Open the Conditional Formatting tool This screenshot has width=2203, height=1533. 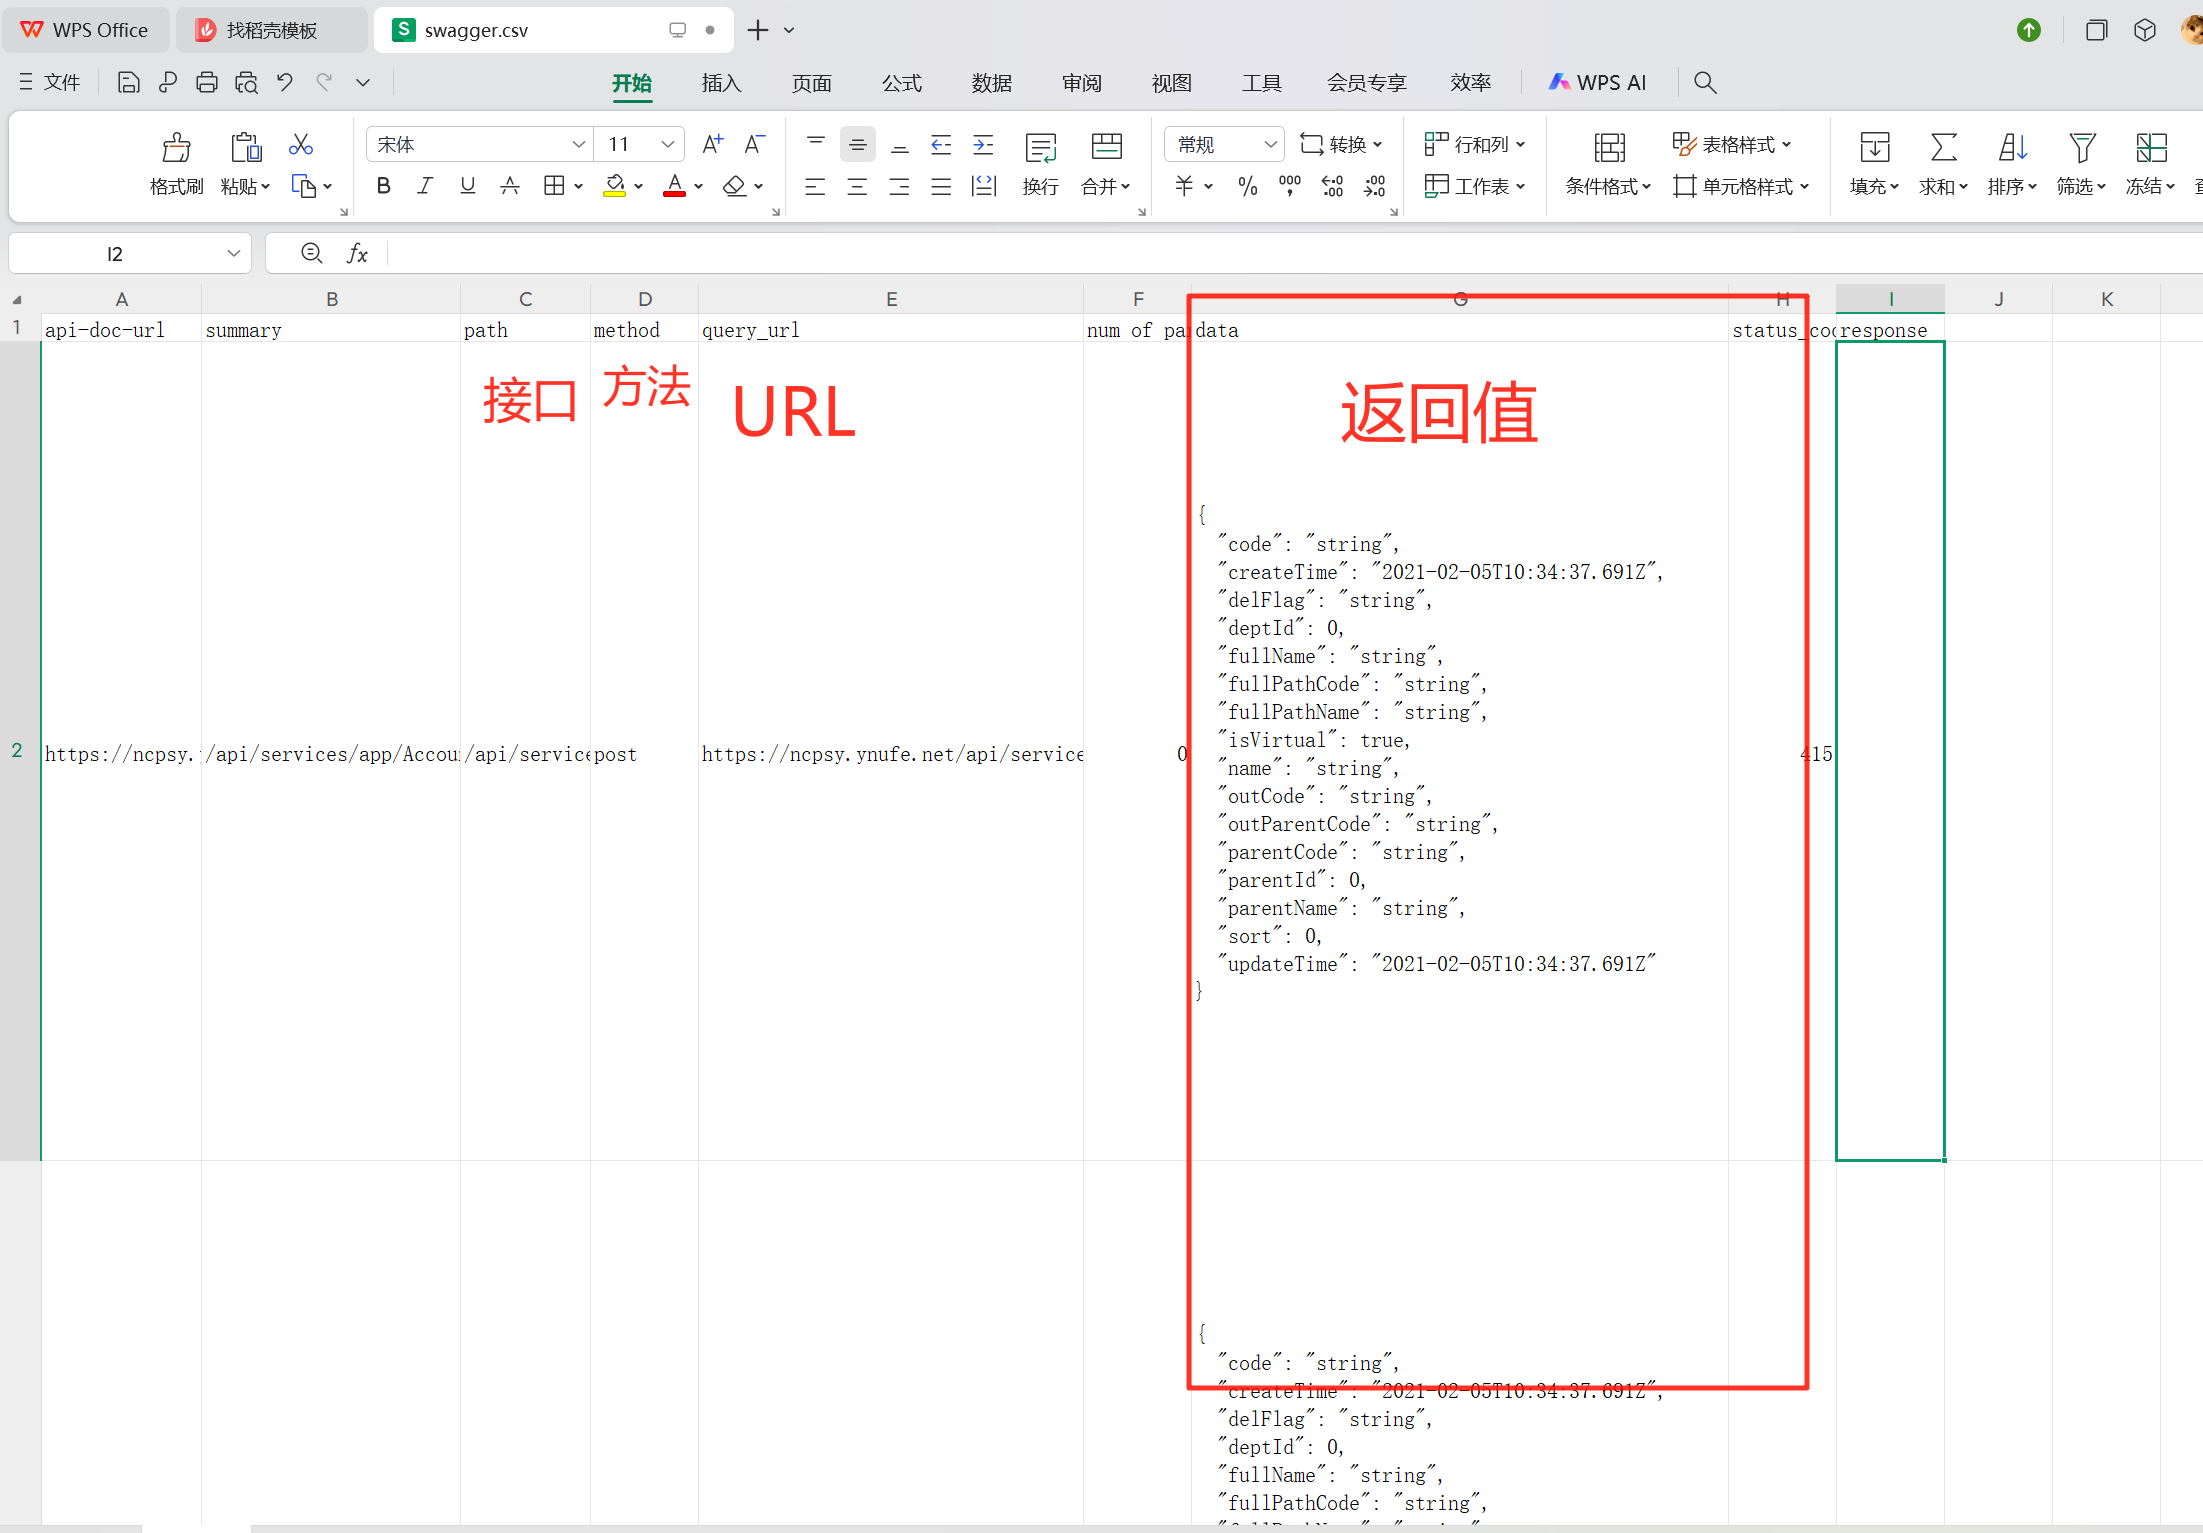(1608, 149)
